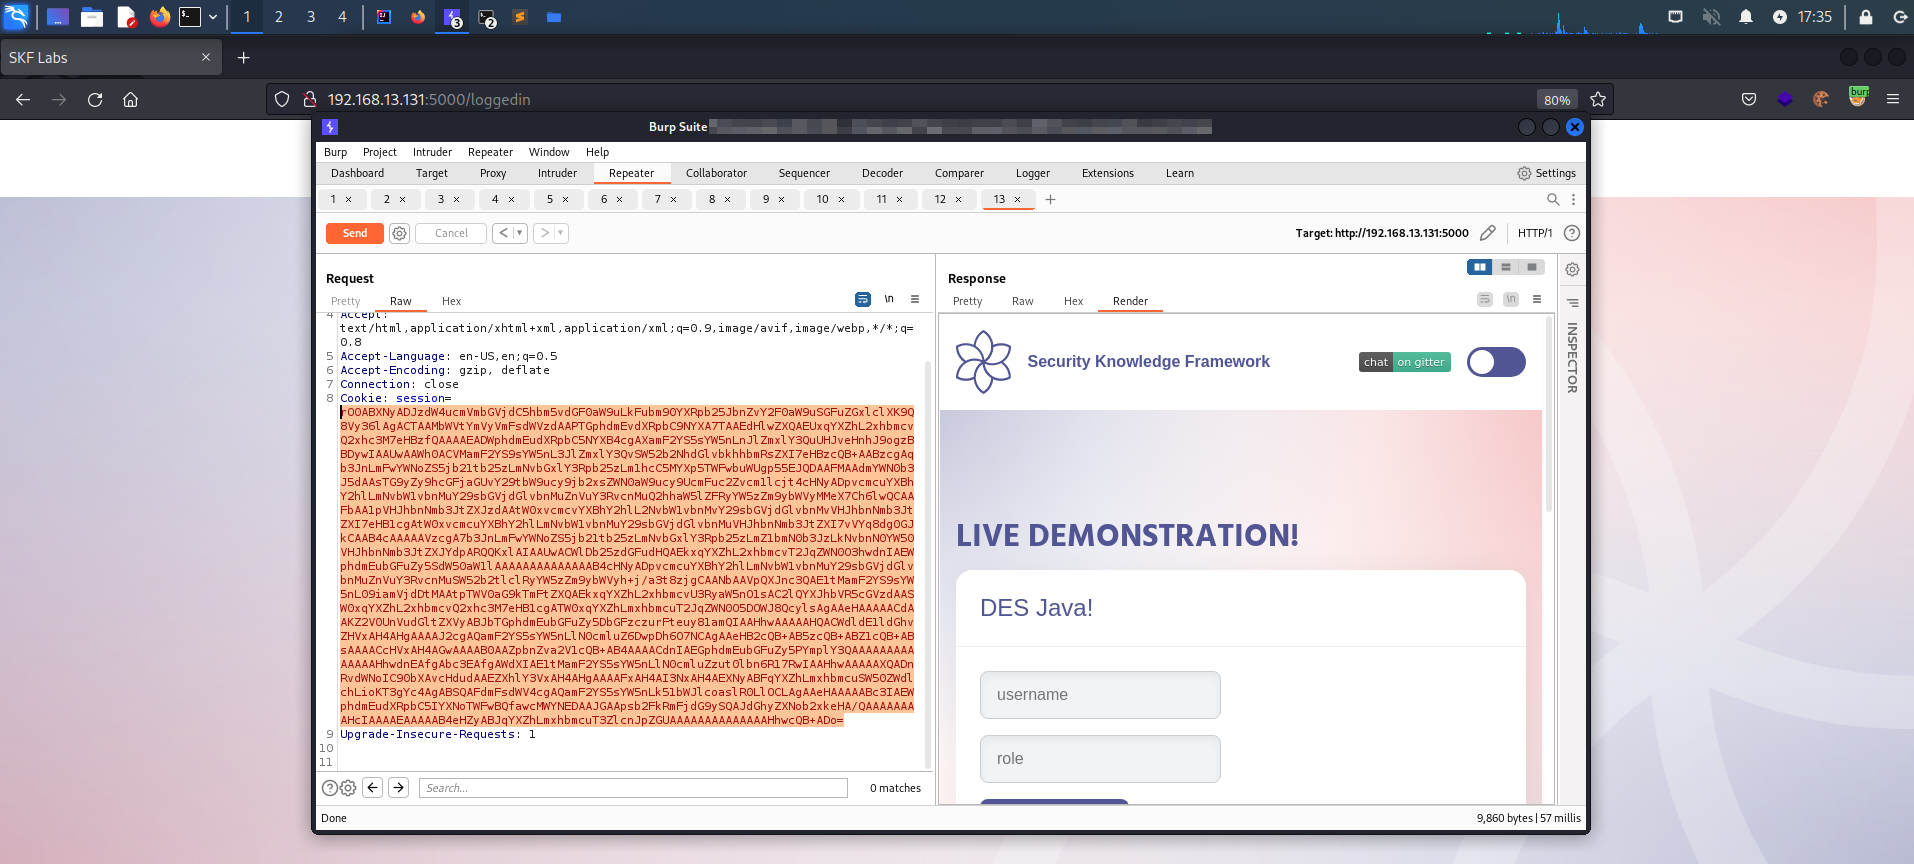
Task: Open Firefox application menu
Action: point(1892,99)
